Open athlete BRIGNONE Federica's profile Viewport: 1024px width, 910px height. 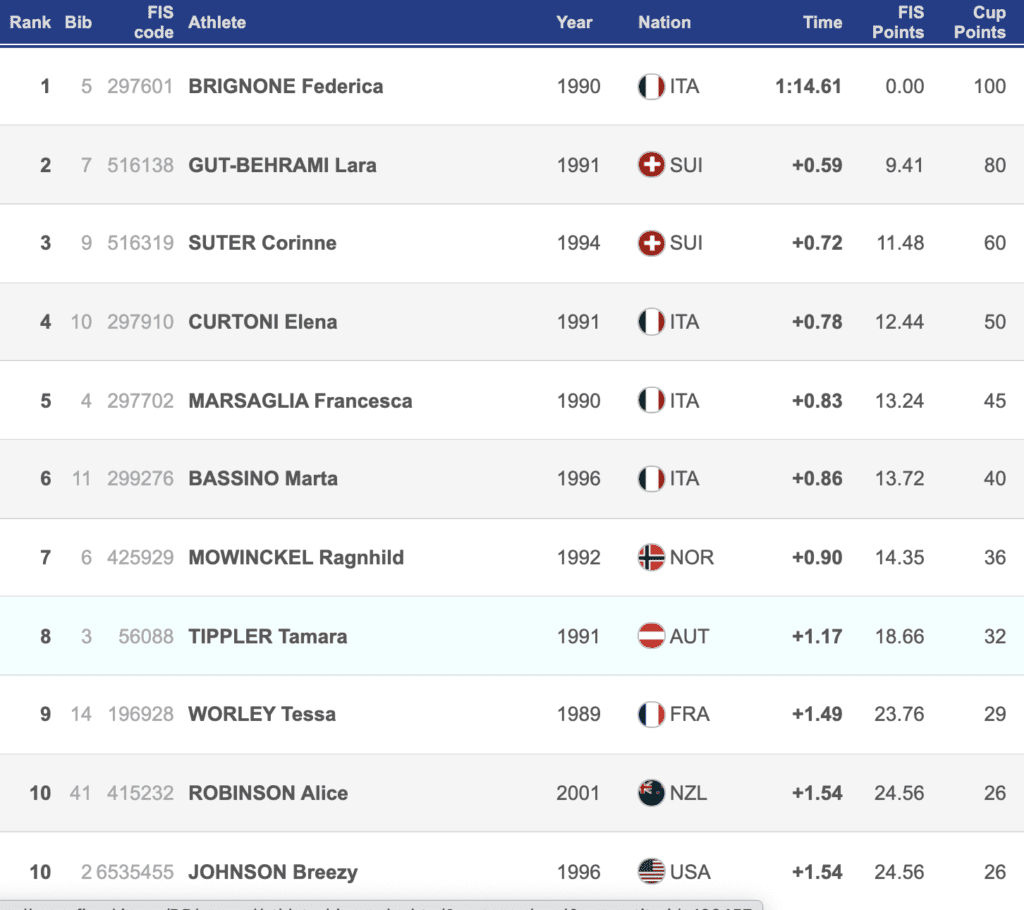[x=285, y=86]
